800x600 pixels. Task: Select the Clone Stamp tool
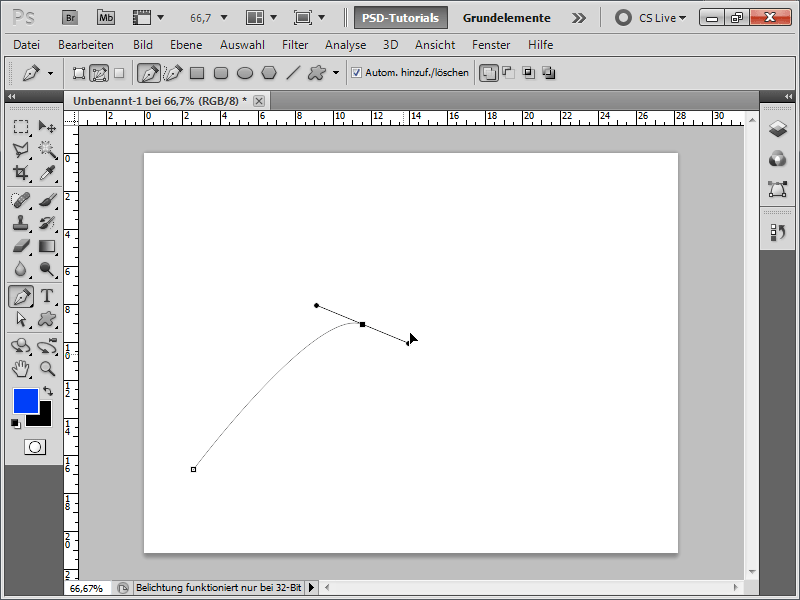click(21, 223)
